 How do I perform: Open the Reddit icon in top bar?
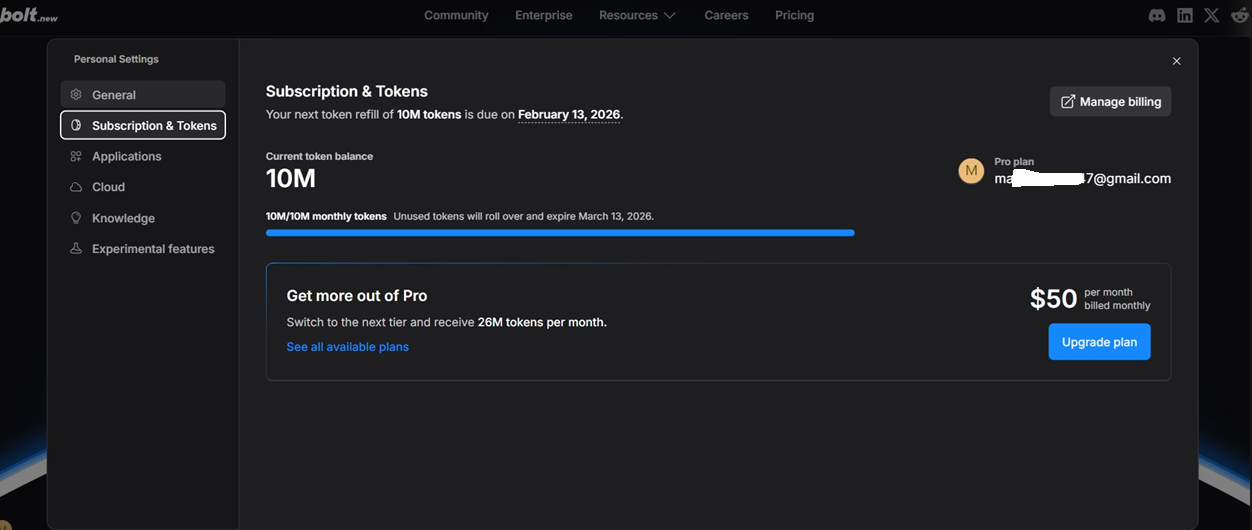pyautogui.click(x=1240, y=15)
